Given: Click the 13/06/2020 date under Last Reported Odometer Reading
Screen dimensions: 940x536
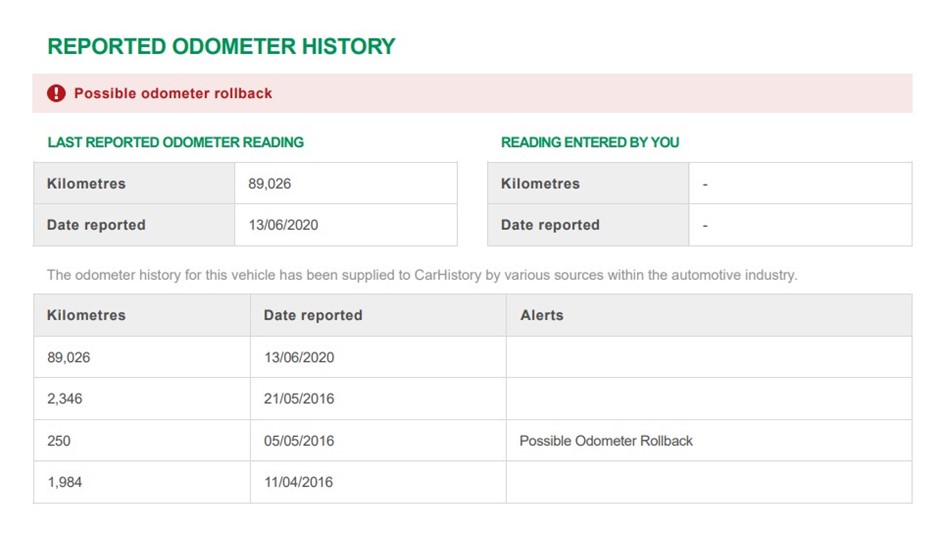Looking at the screenshot, I should pos(283,225).
